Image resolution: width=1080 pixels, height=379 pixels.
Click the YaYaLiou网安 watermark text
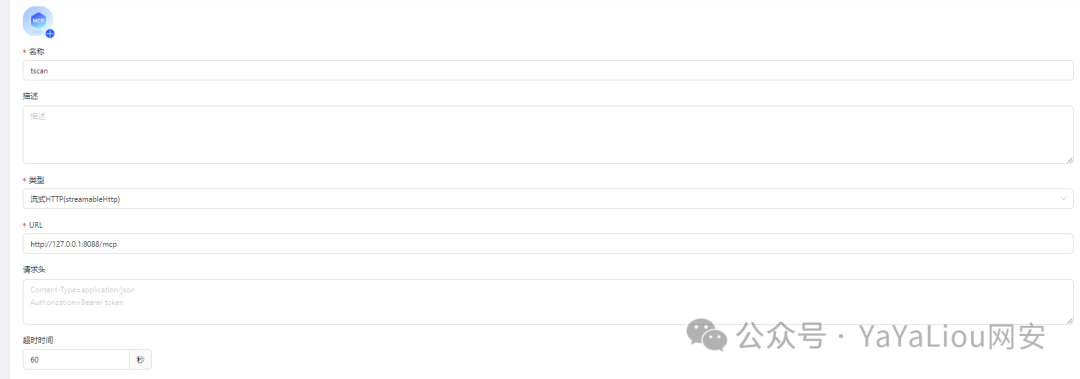(952, 336)
